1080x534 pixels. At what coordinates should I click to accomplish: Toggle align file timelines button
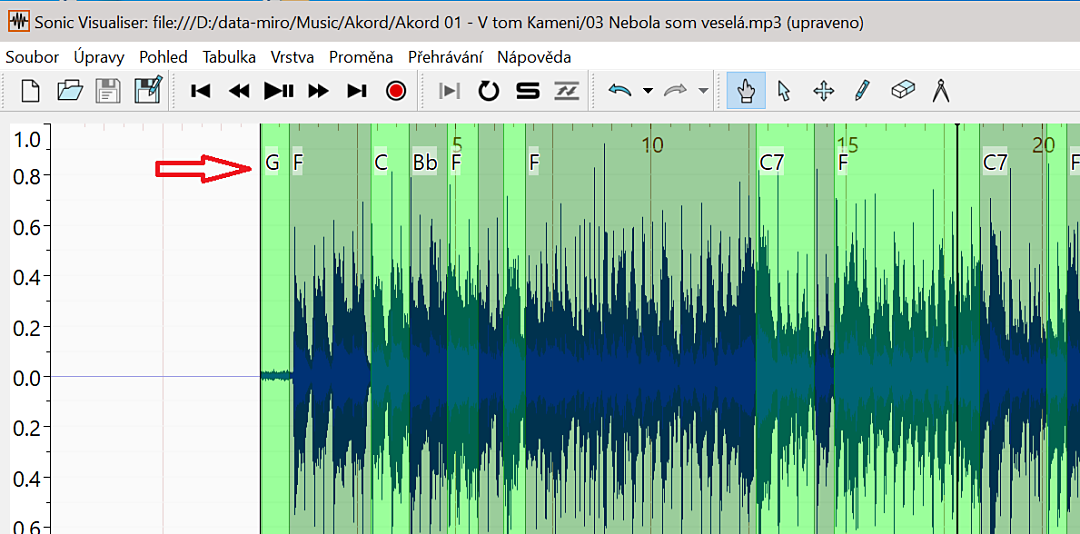pyautogui.click(x=567, y=91)
